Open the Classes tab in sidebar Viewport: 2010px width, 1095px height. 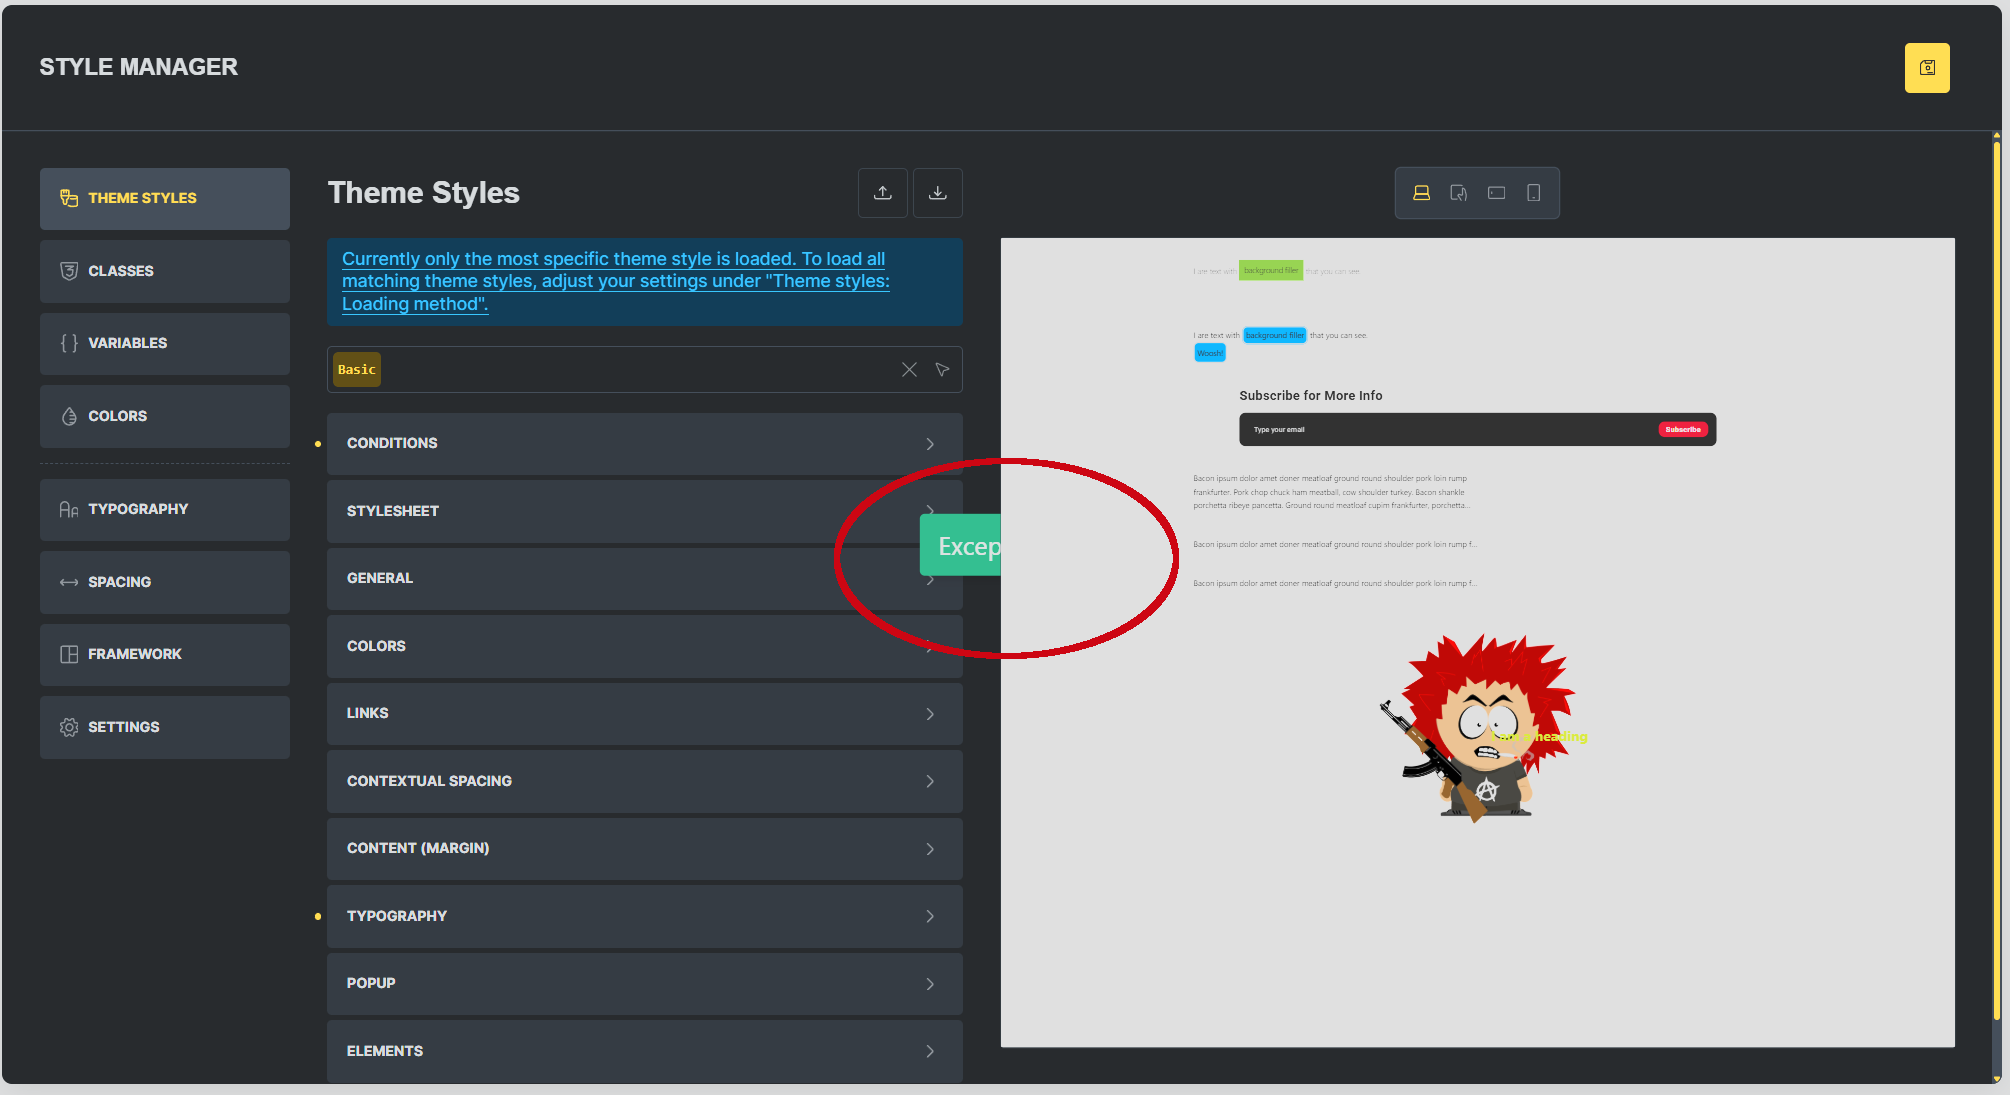pyautogui.click(x=165, y=271)
